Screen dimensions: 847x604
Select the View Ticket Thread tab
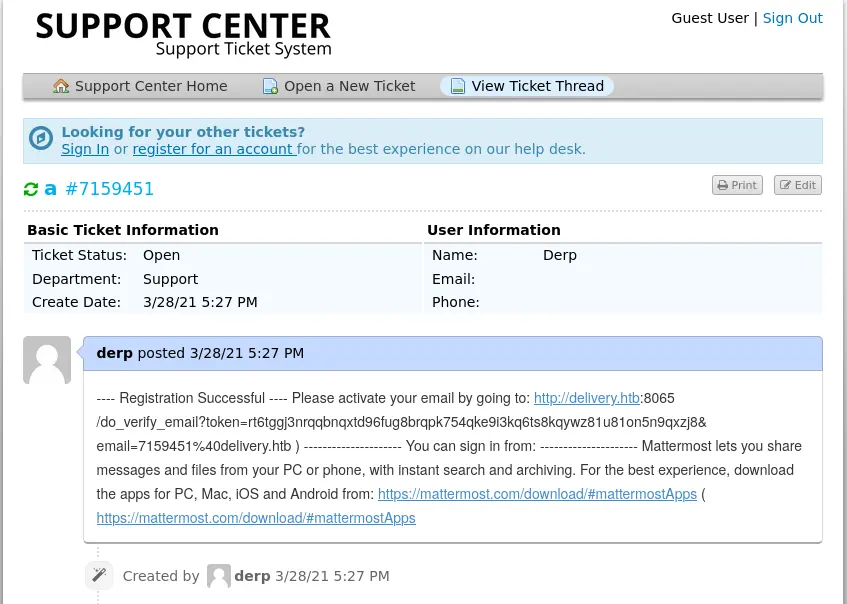pos(537,86)
